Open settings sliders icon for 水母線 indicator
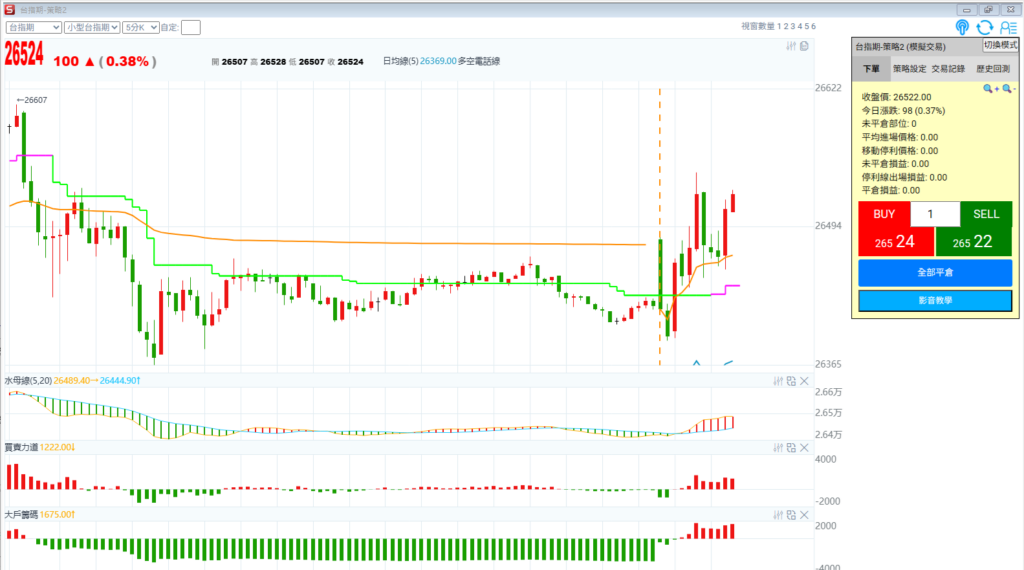Viewport: 1024px width, 570px height. (777, 380)
